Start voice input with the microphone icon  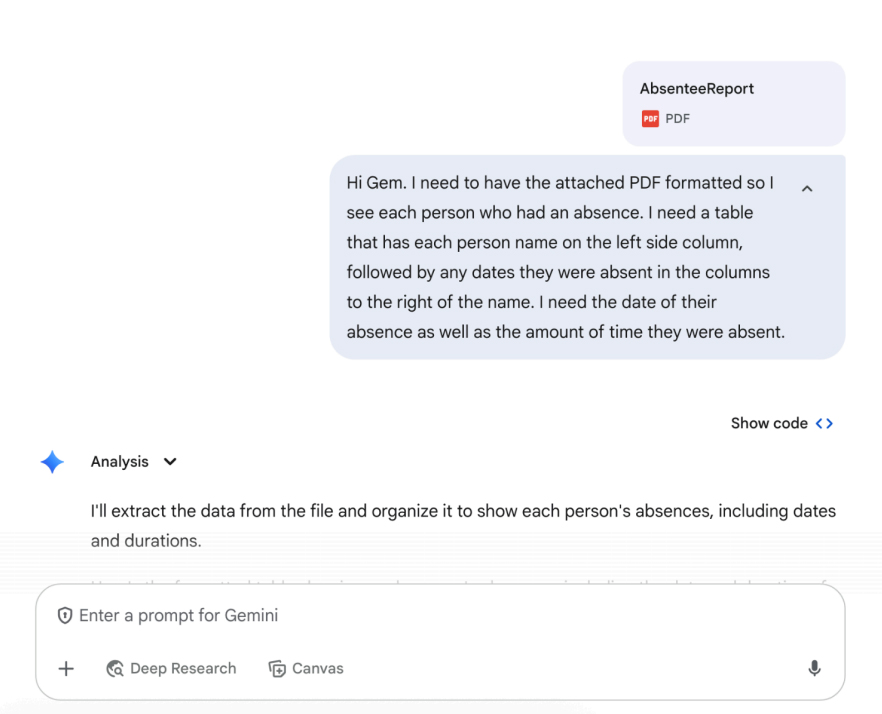click(814, 668)
